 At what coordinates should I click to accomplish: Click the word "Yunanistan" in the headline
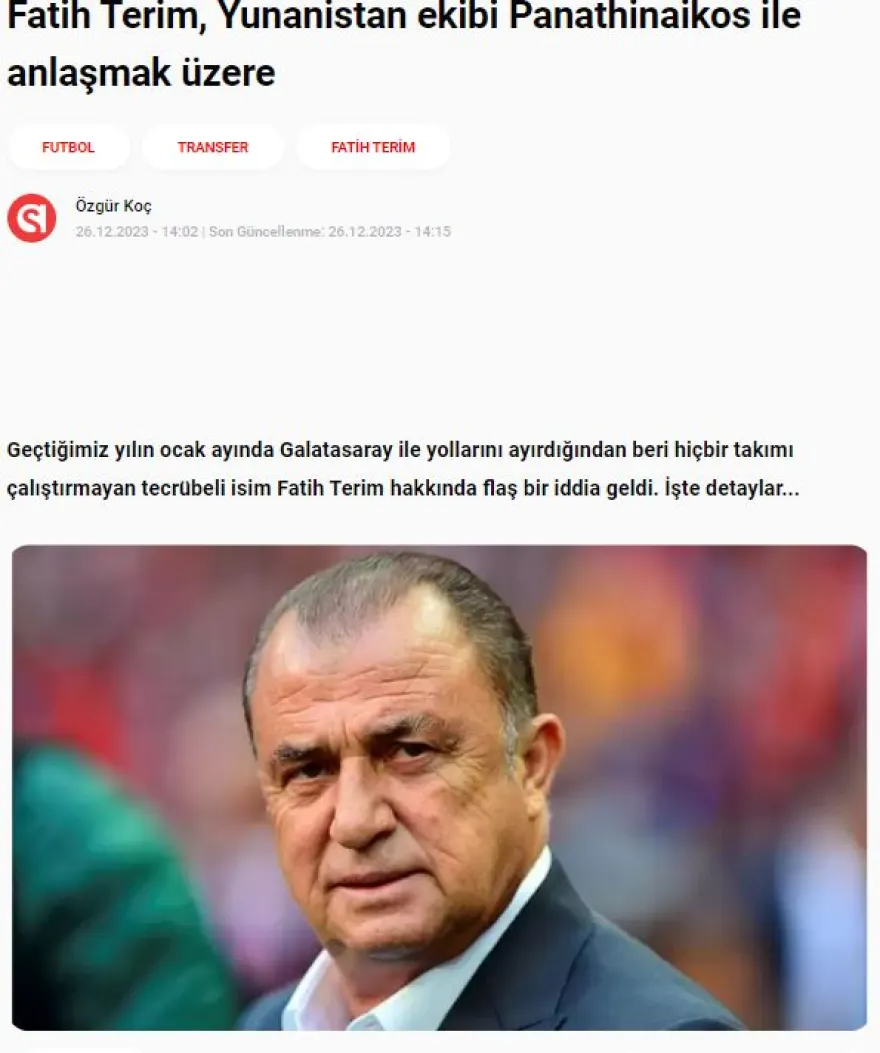[313, 15]
